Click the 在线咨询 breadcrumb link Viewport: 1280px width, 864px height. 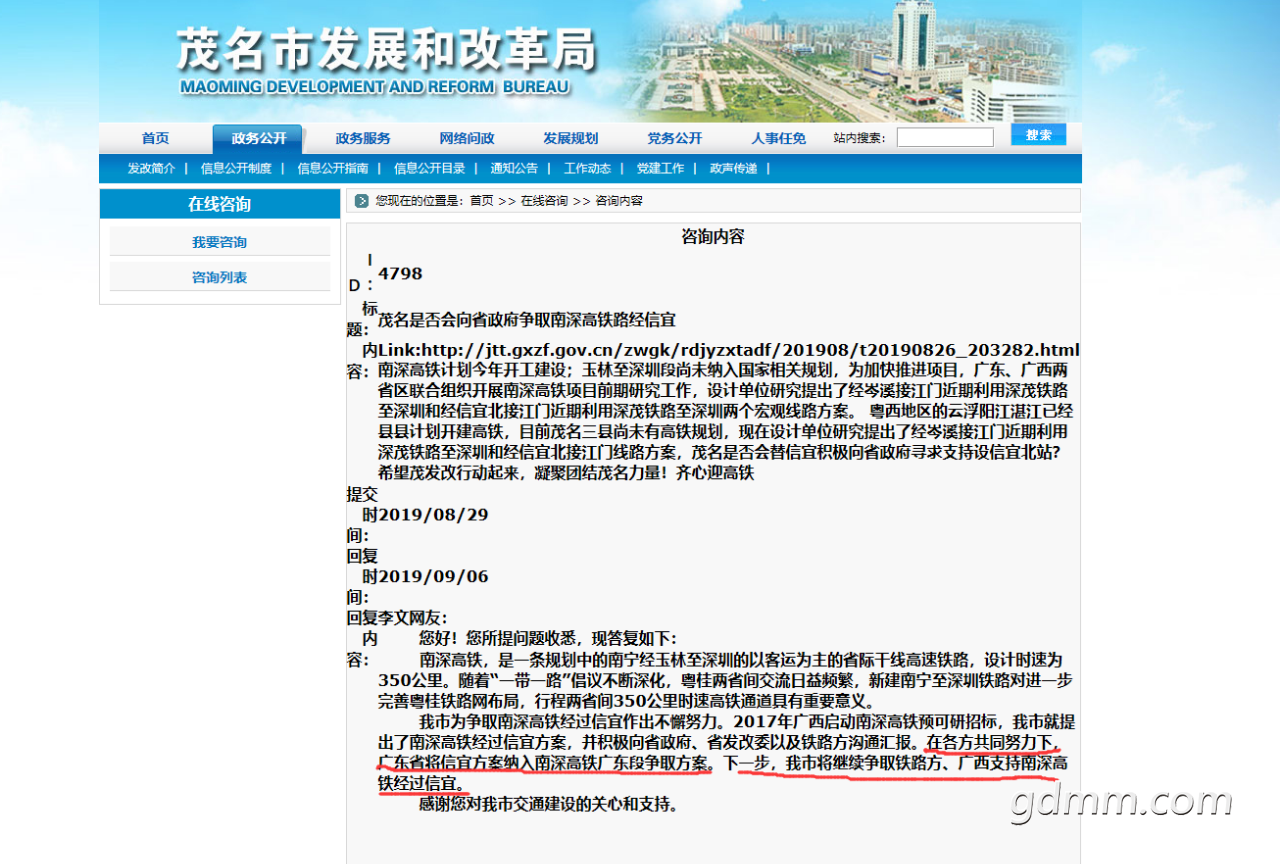[x=544, y=201]
